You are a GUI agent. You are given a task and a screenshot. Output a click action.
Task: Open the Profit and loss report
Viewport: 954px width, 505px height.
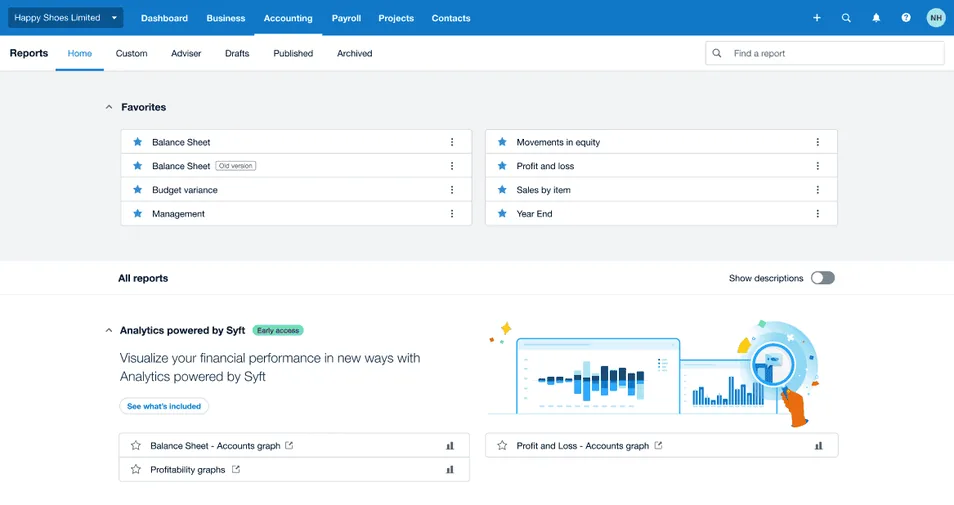(545, 165)
